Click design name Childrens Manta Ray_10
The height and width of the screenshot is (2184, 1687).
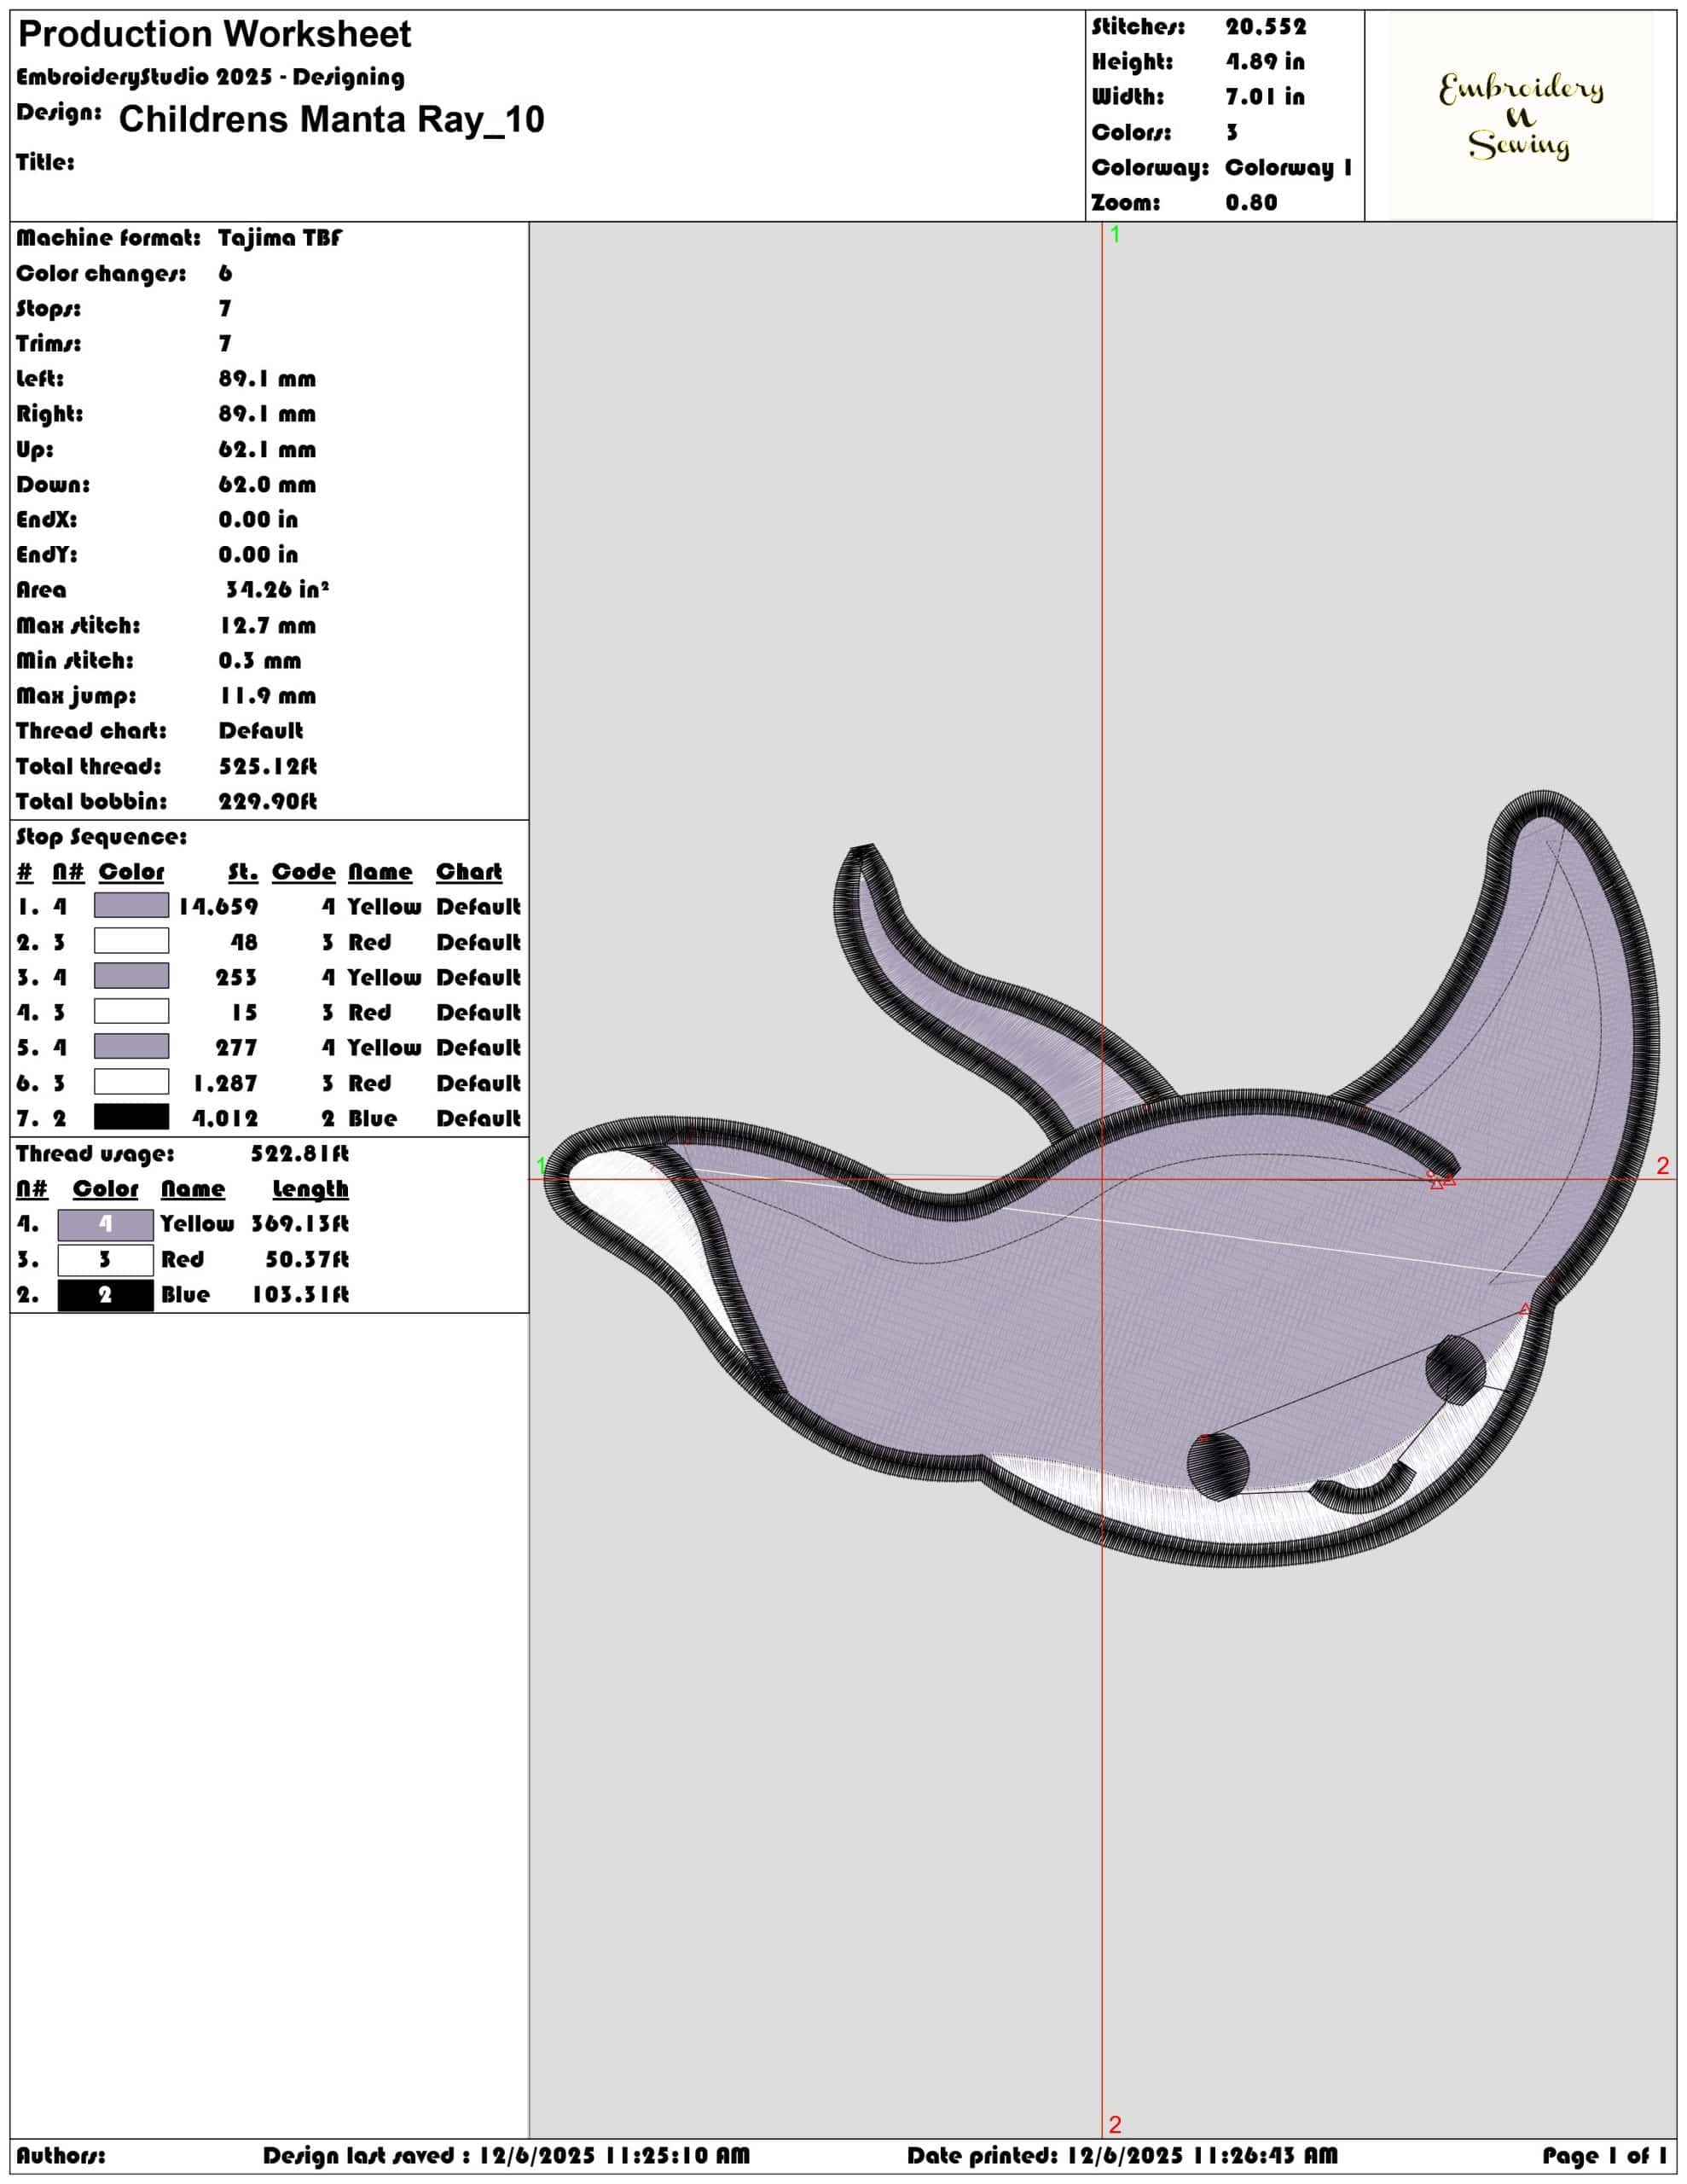(331, 119)
